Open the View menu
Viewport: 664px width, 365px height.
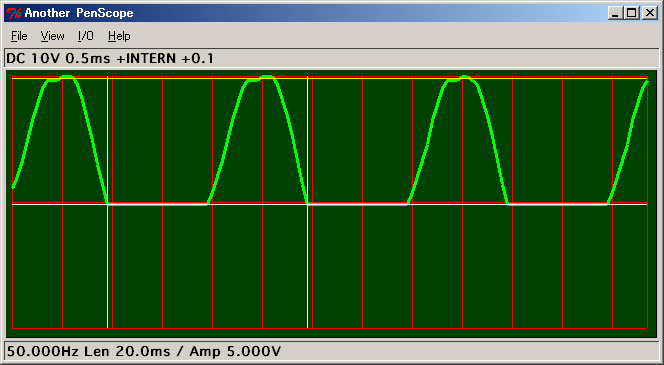coord(53,36)
